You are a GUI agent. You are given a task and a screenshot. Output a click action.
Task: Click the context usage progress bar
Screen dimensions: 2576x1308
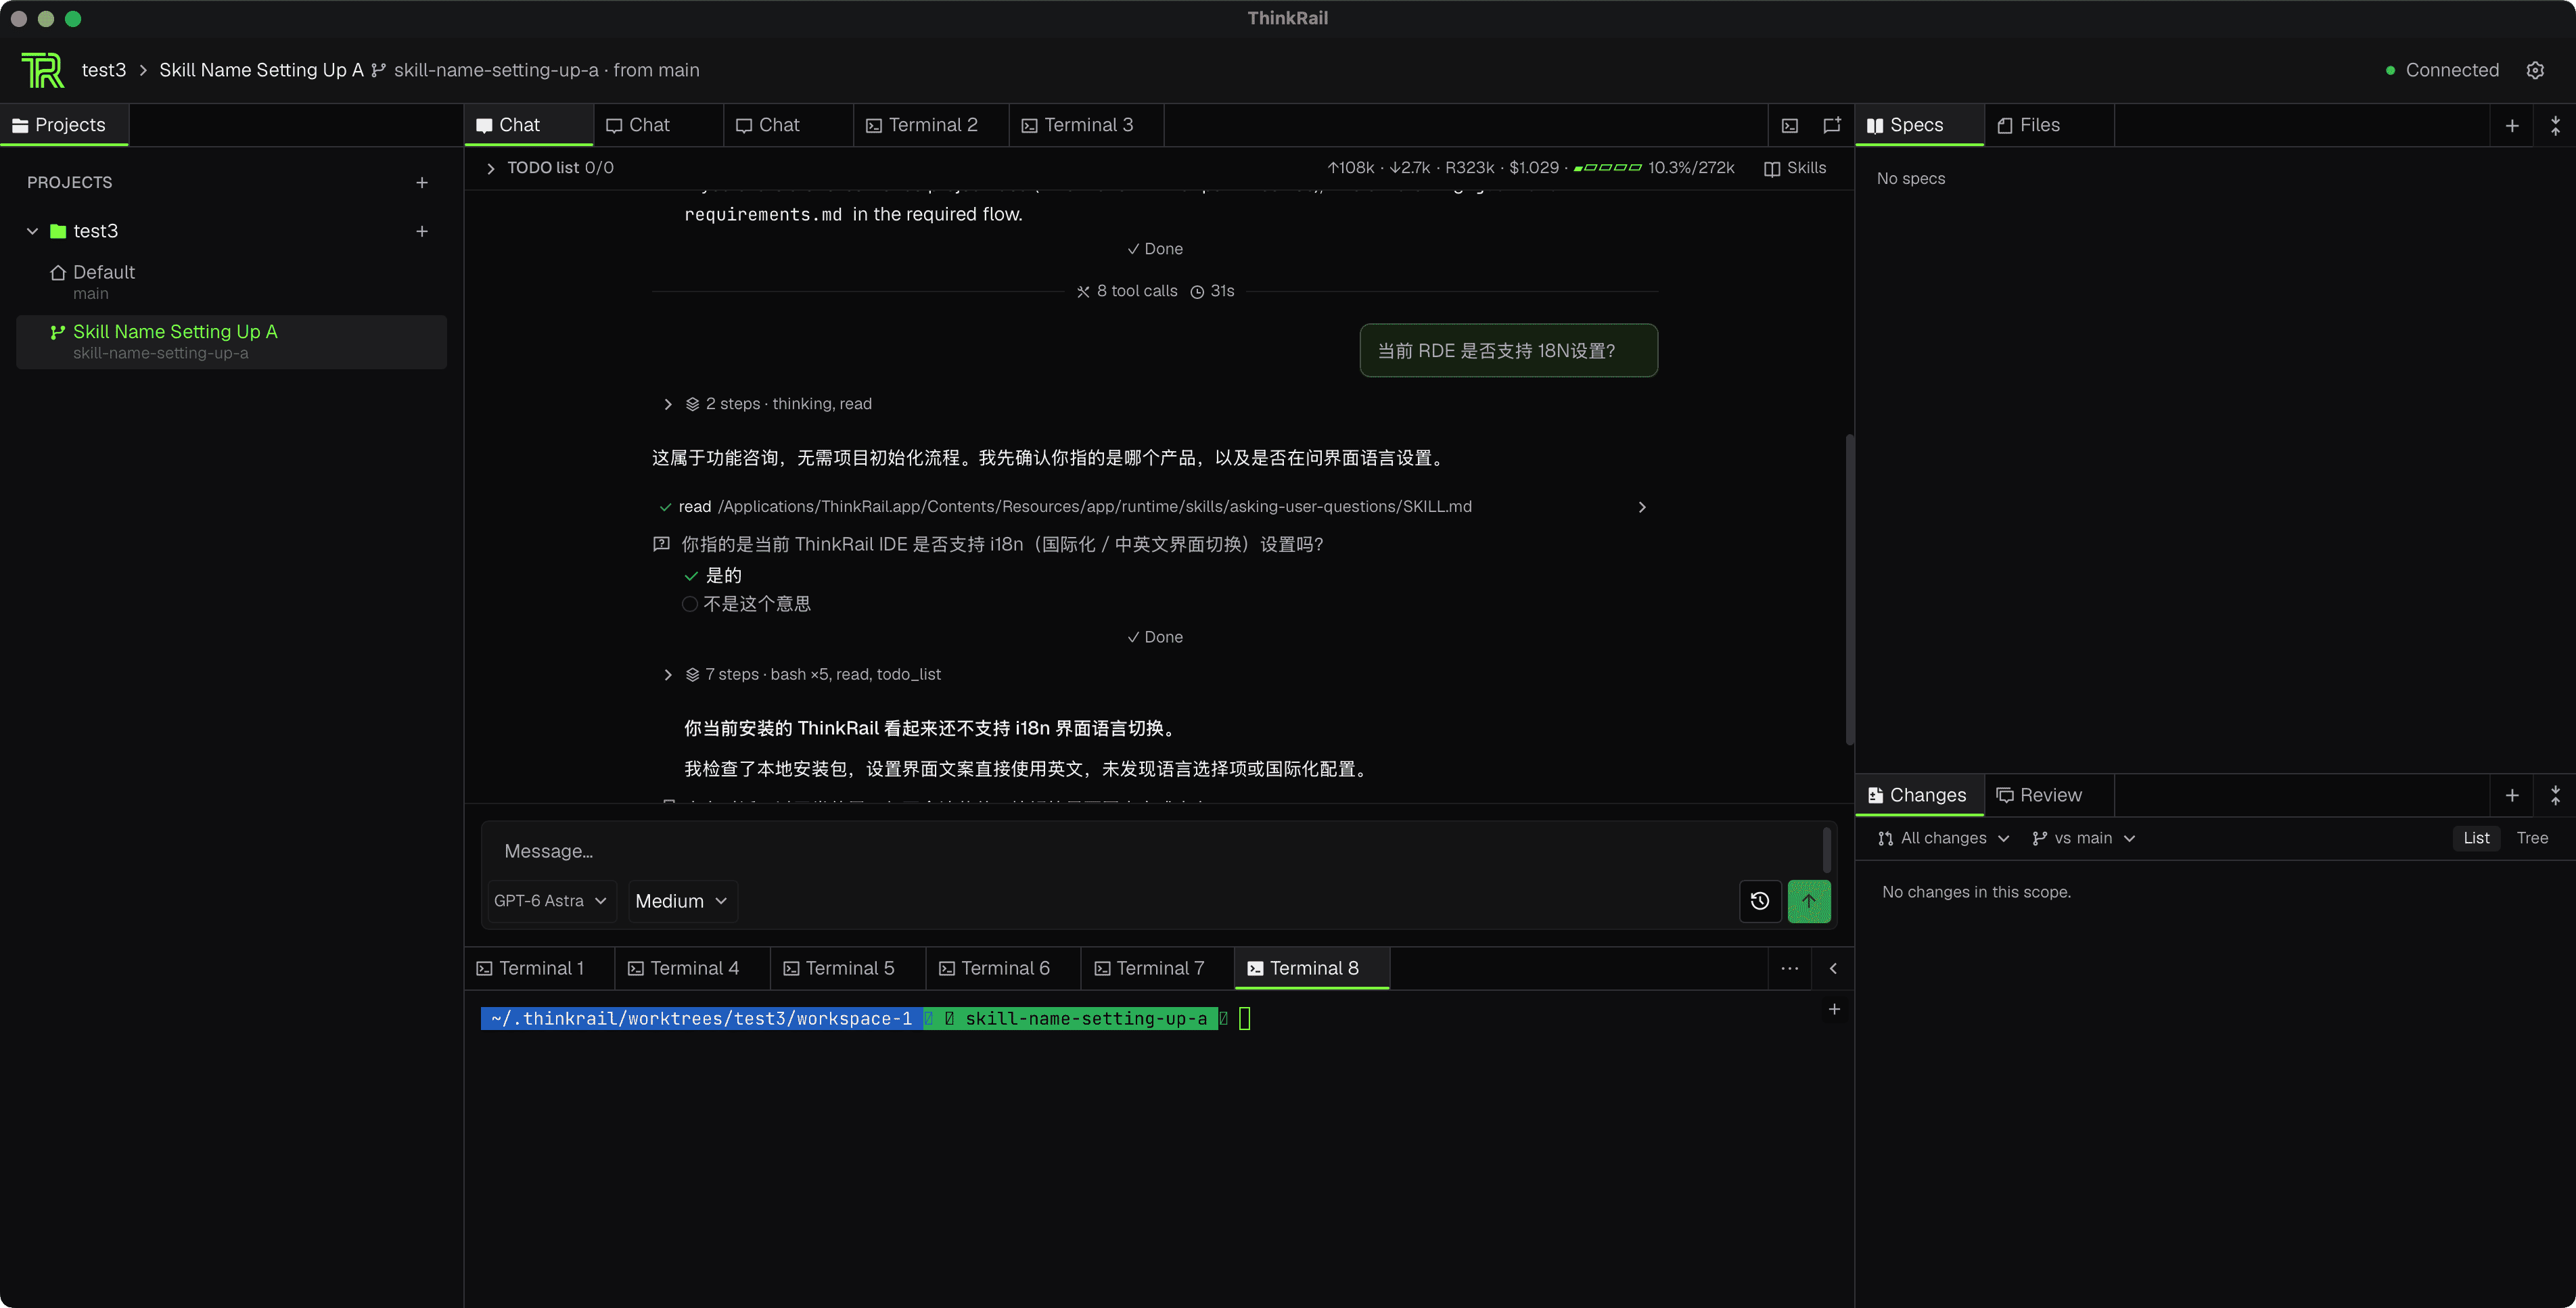tap(1607, 168)
